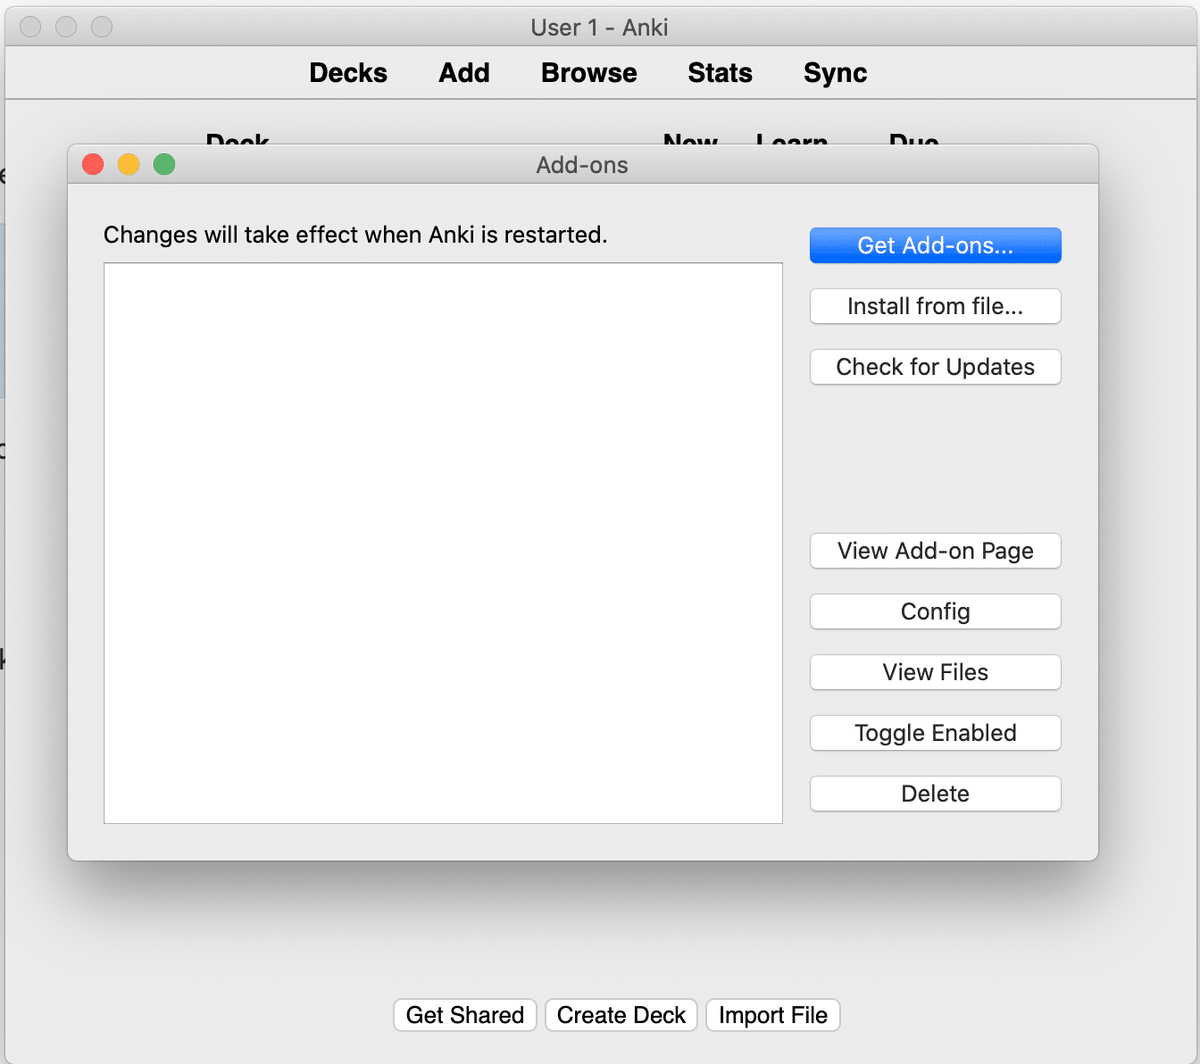Click Sync in Anki top bar
This screenshot has height=1064, width=1200.
tap(835, 73)
